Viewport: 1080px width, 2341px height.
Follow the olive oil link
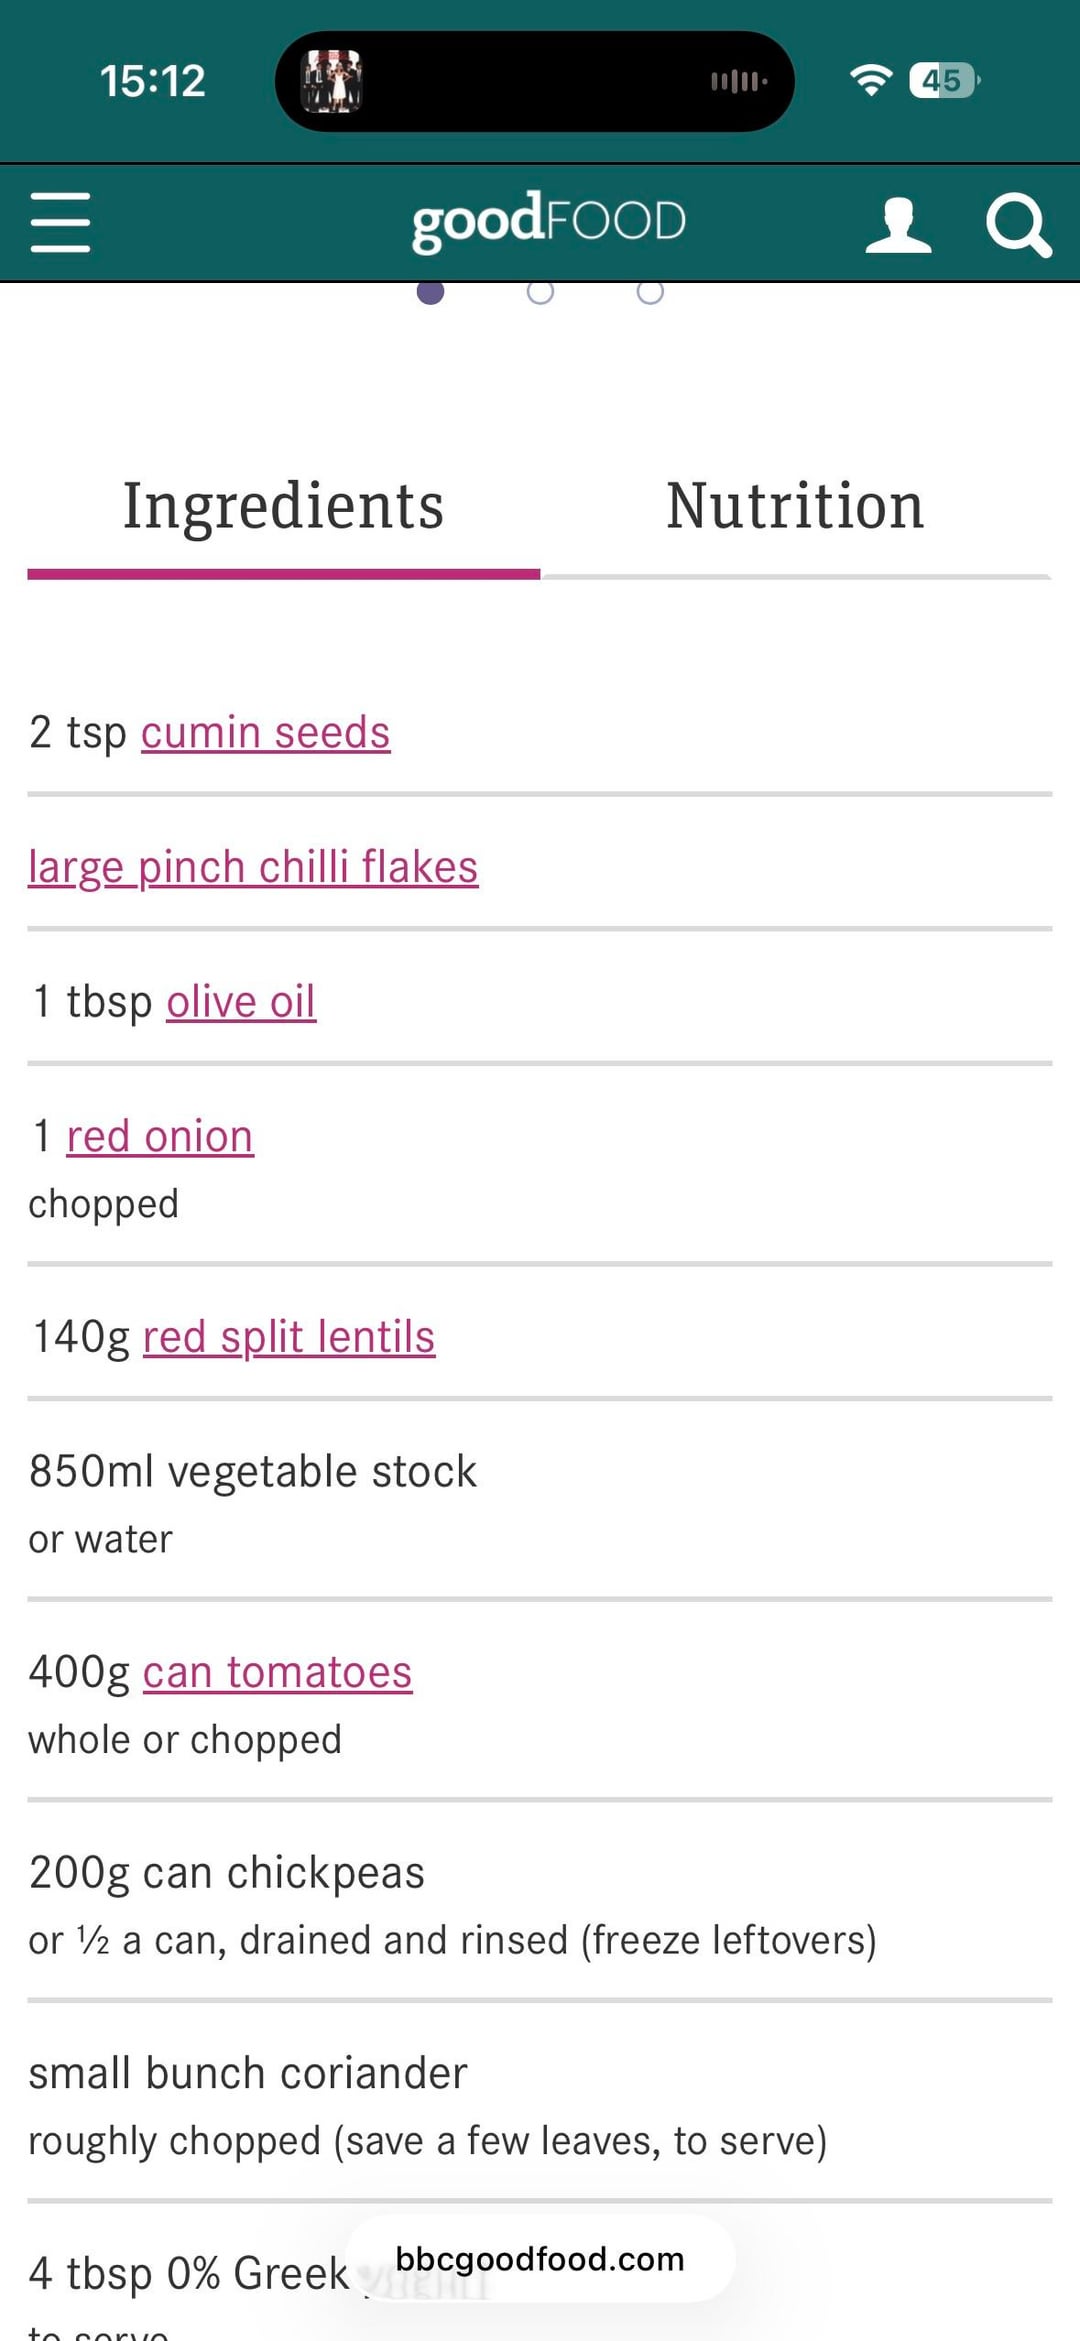(x=241, y=1002)
